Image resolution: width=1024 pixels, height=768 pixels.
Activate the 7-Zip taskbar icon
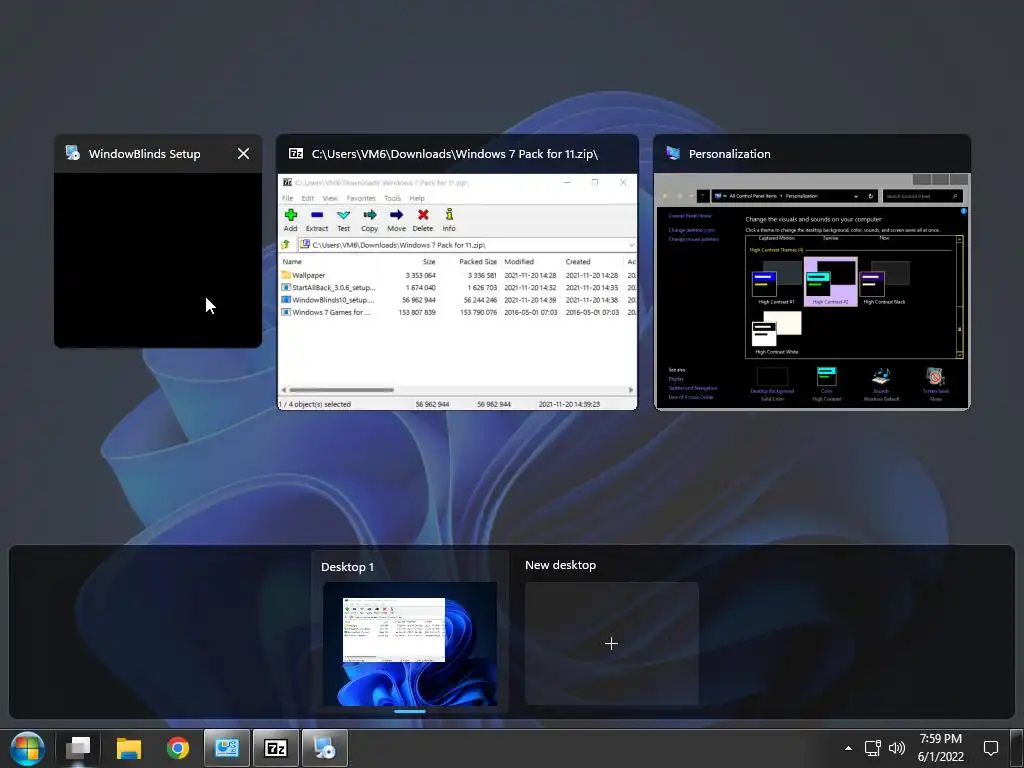pyautogui.click(x=276, y=748)
